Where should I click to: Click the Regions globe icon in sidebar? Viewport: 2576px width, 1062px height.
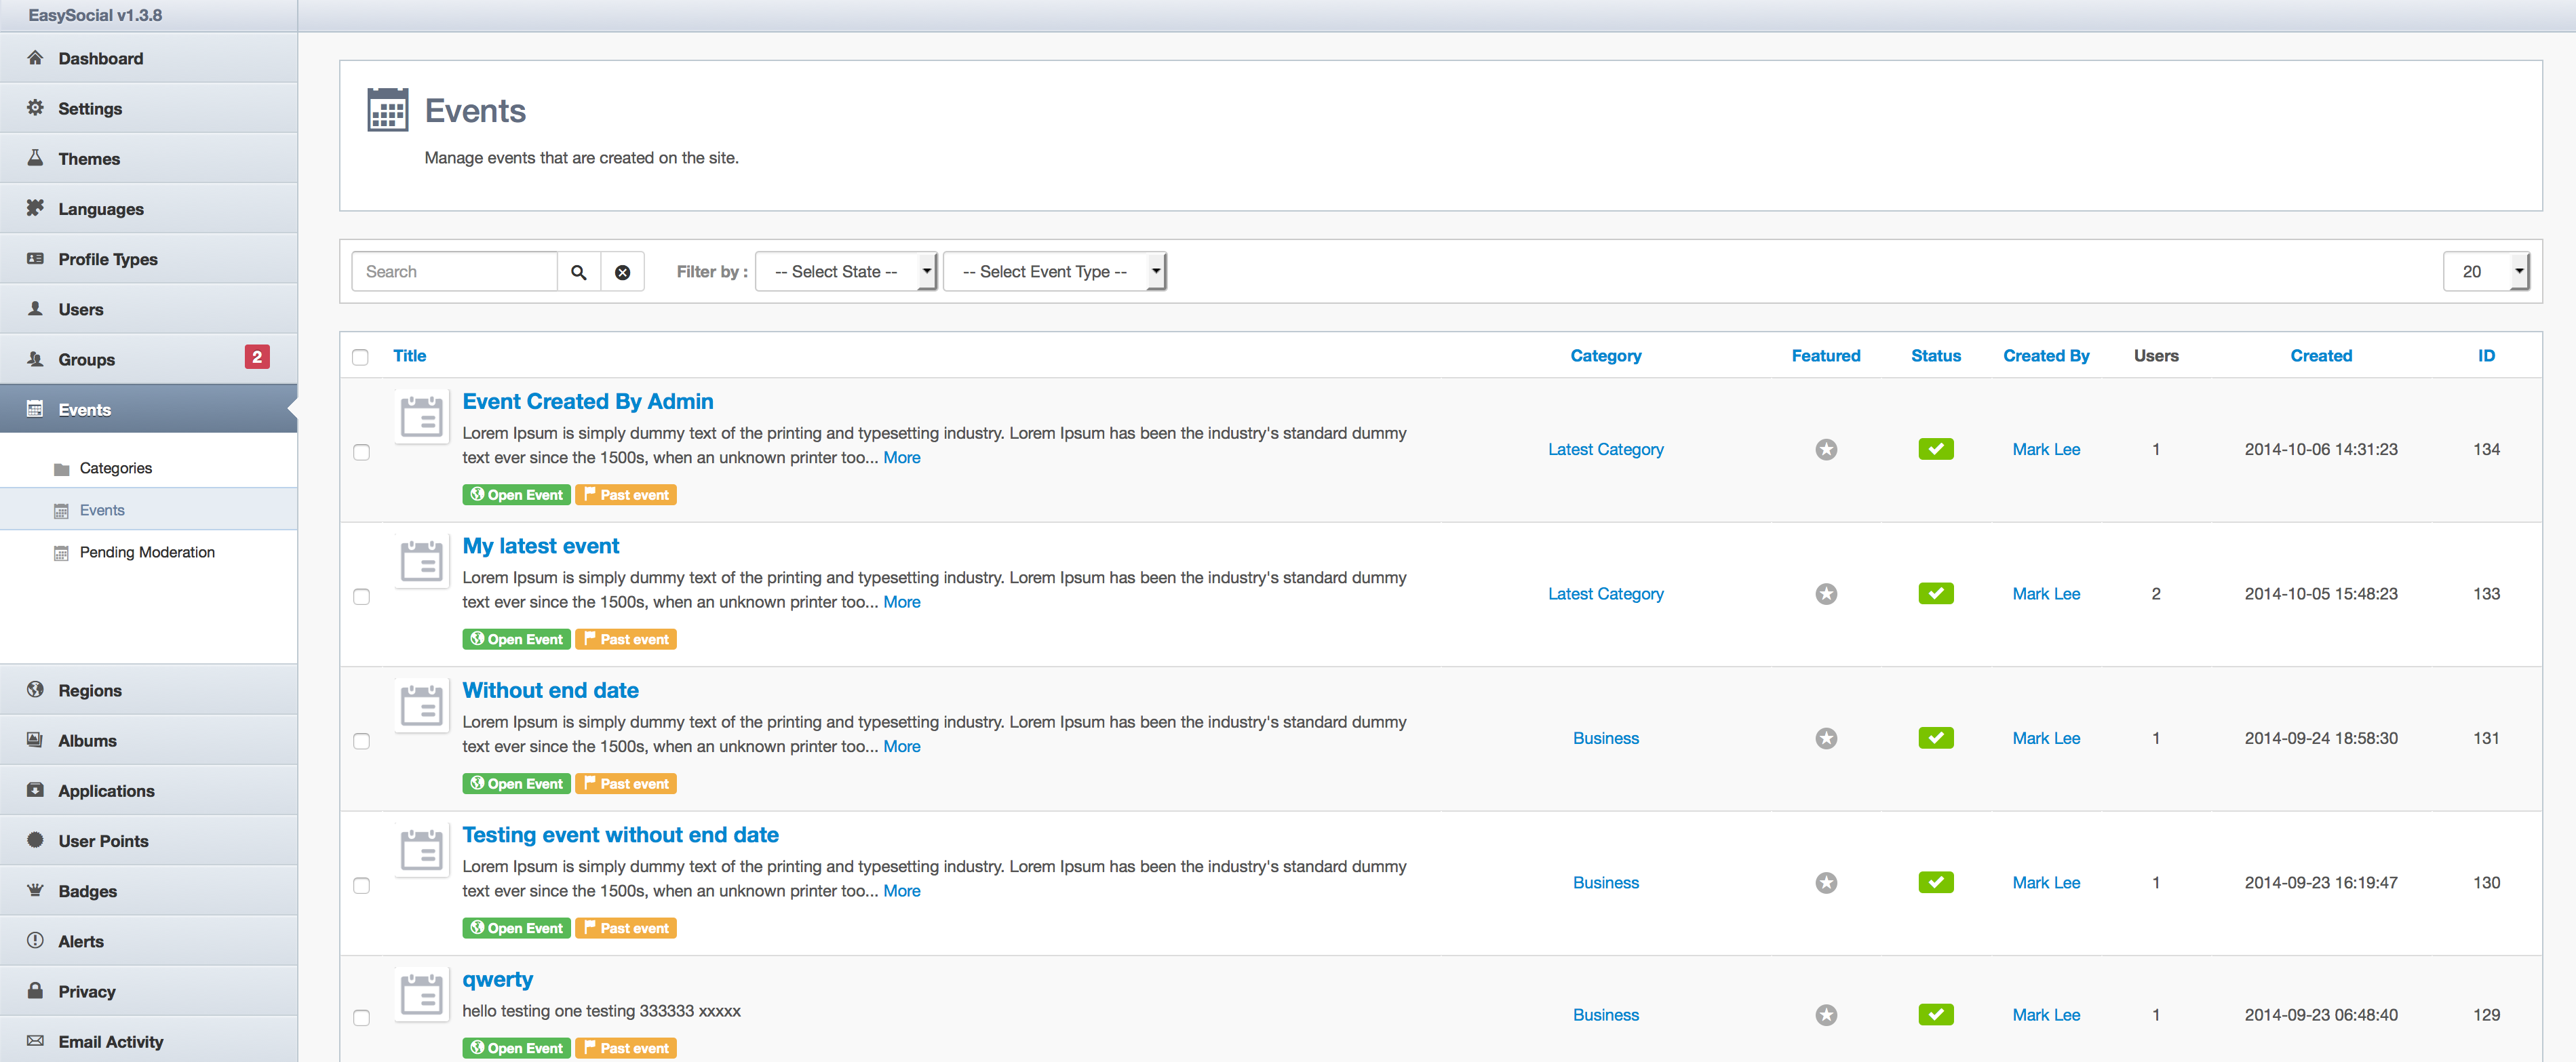click(35, 689)
